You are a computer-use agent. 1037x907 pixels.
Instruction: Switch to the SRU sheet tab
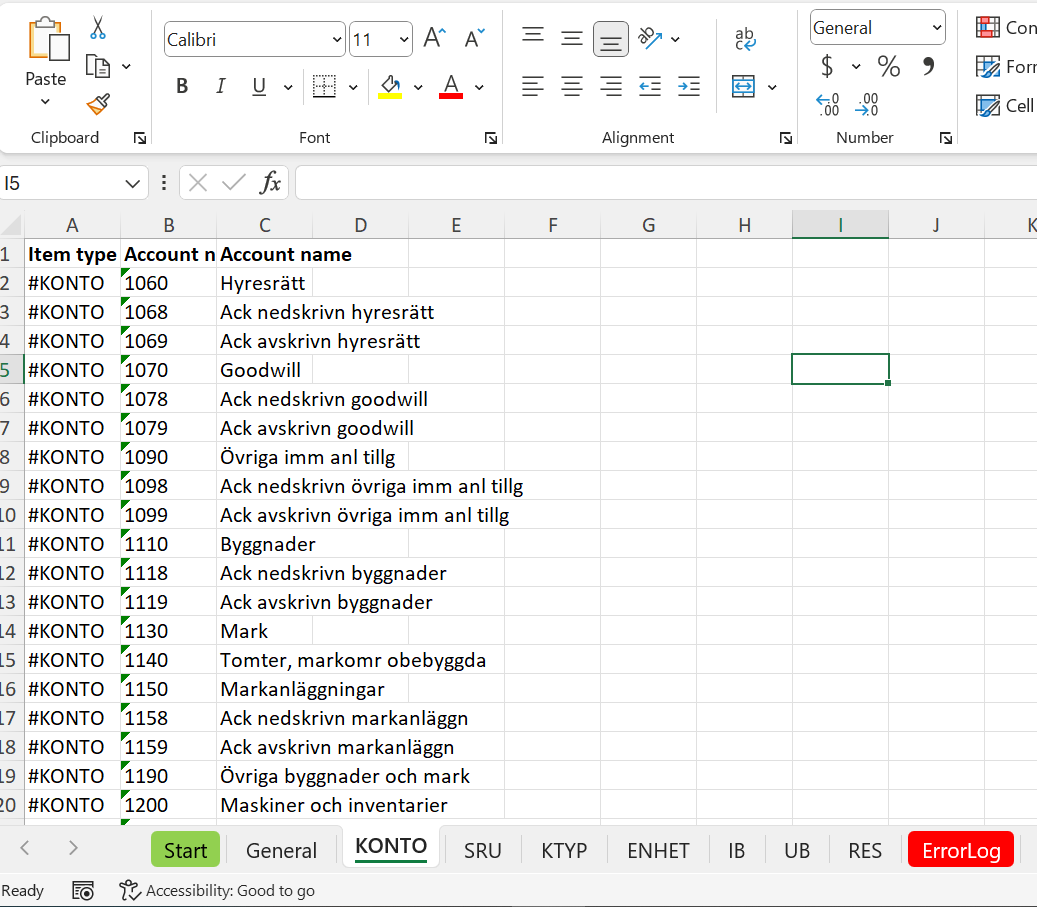click(x=483, y=850)
